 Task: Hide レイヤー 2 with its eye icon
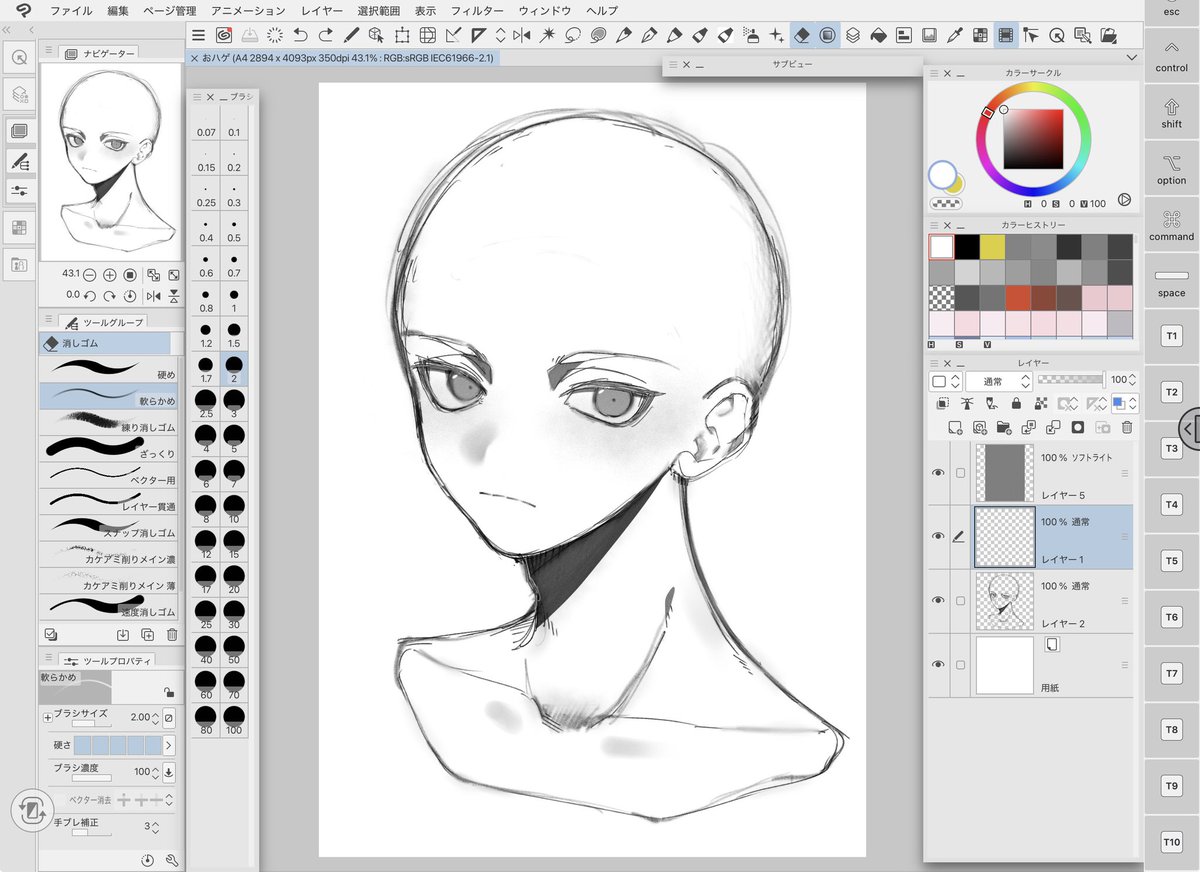[938, 600]
